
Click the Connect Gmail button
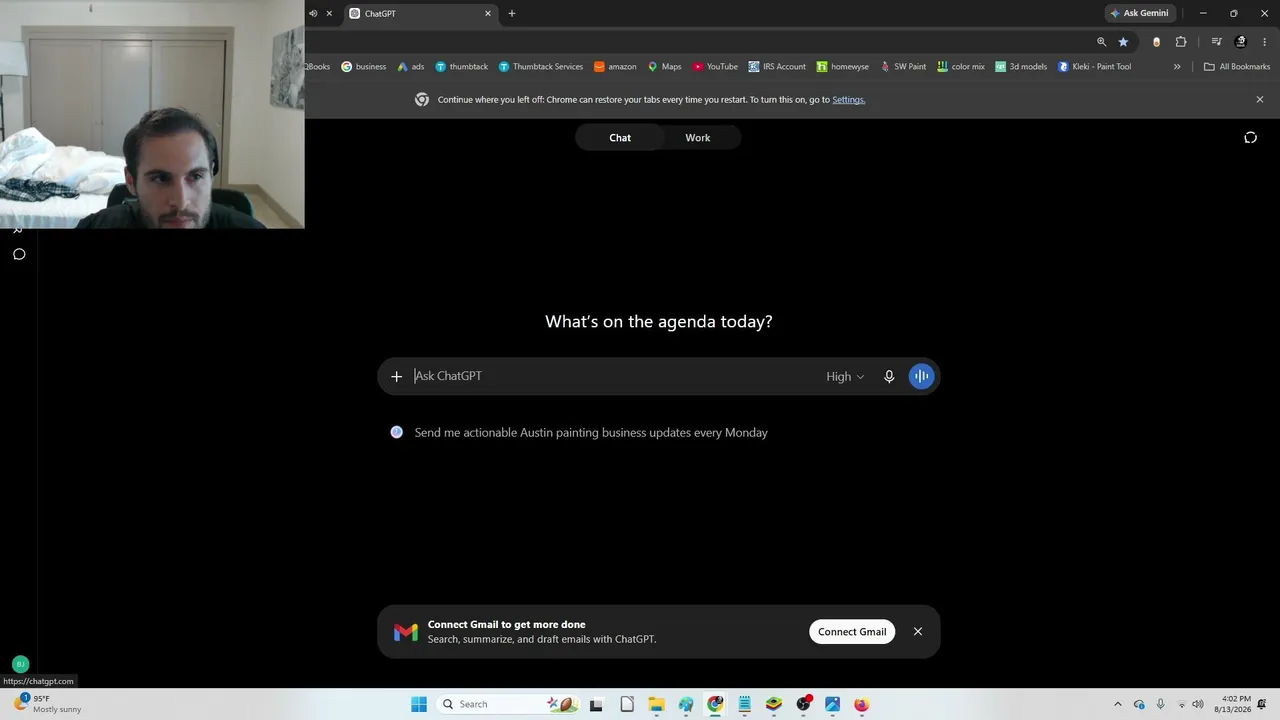tap(852, 632)
